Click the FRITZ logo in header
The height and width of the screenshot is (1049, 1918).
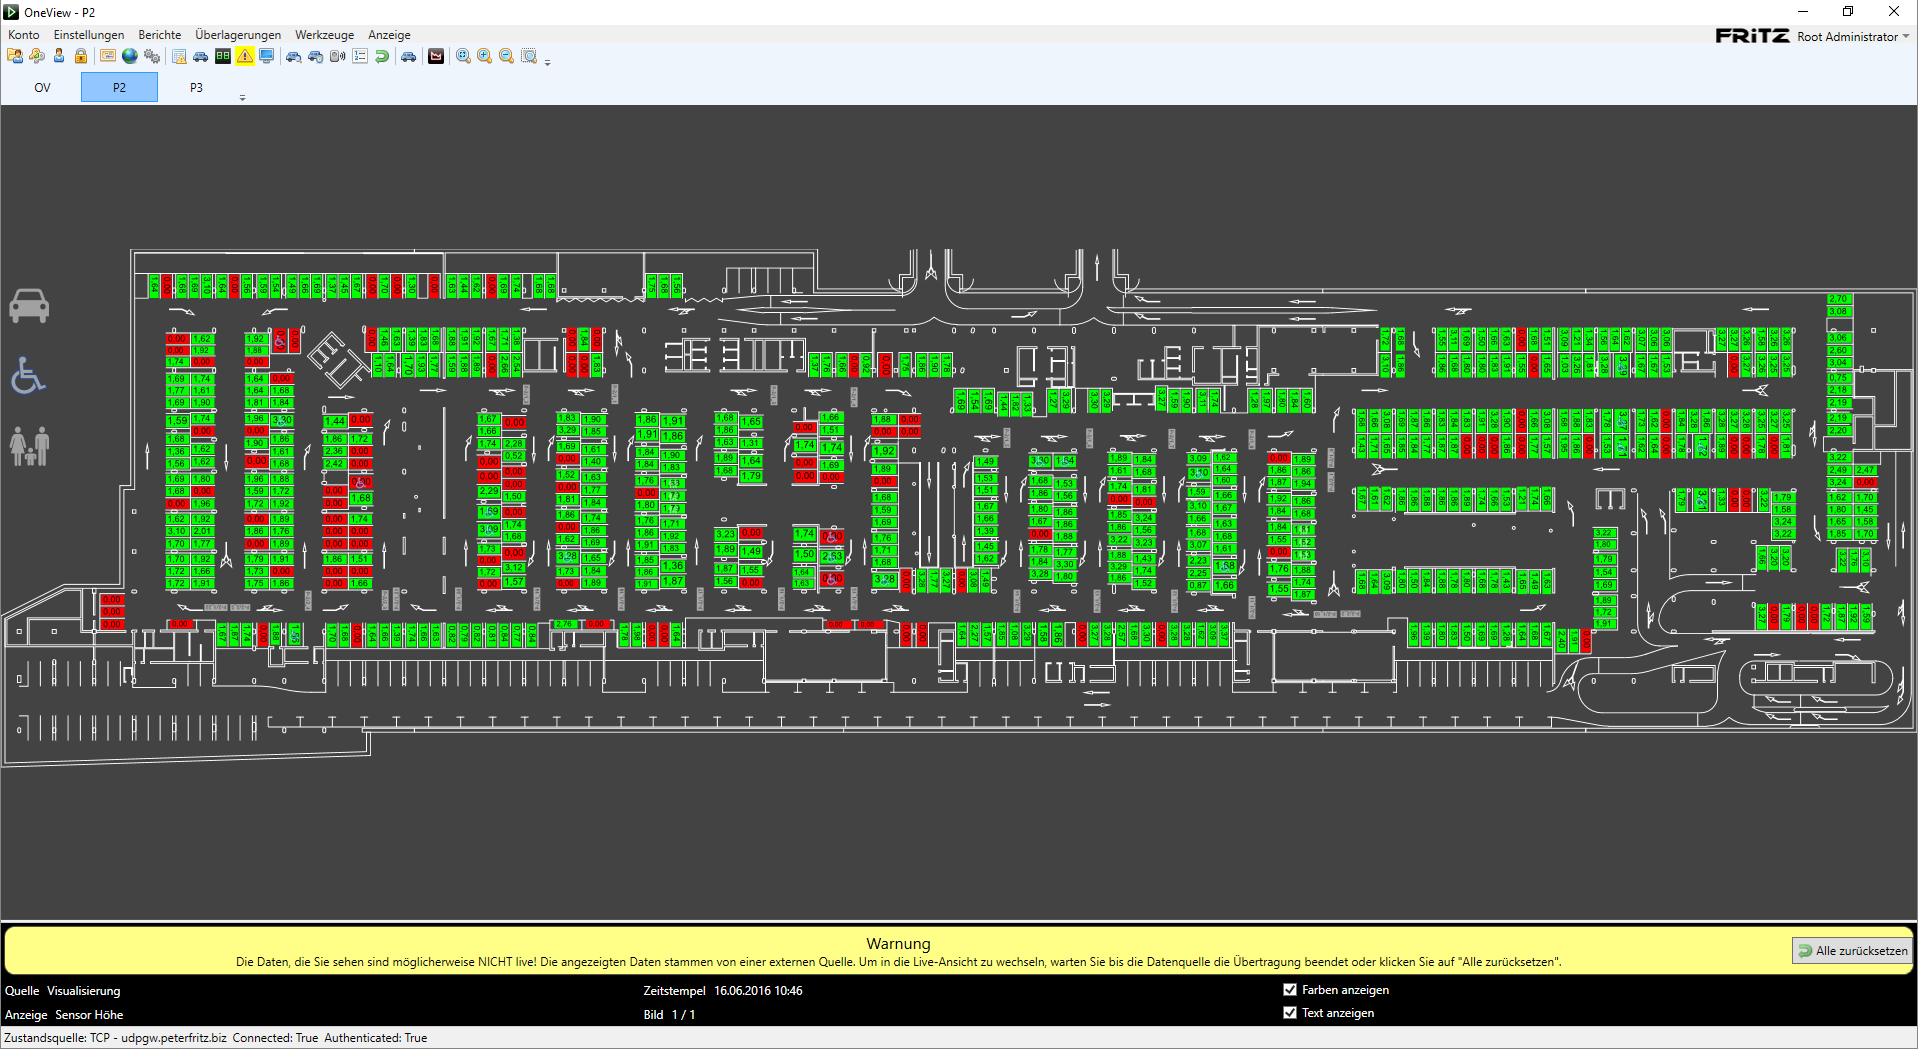tap(1752, 35)
